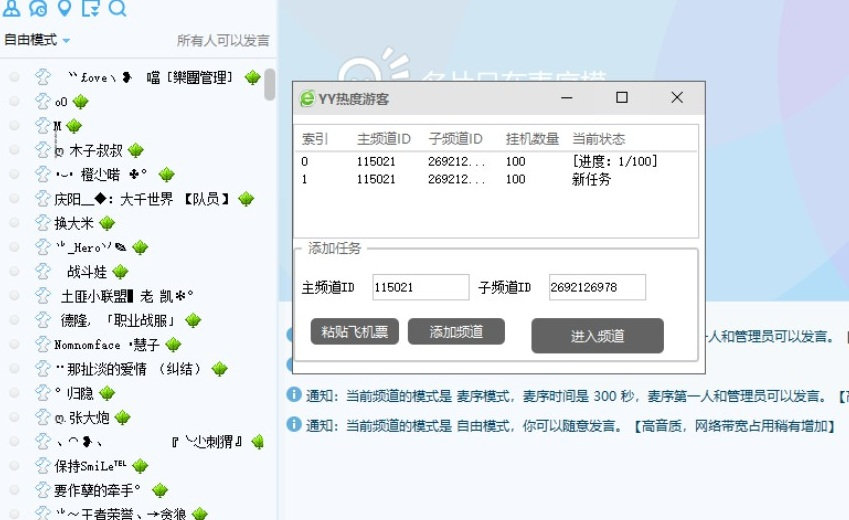This screenshot has width=849, height=520.
Task: Select task row with 进度: 1/100
Action: coord(495,161)
